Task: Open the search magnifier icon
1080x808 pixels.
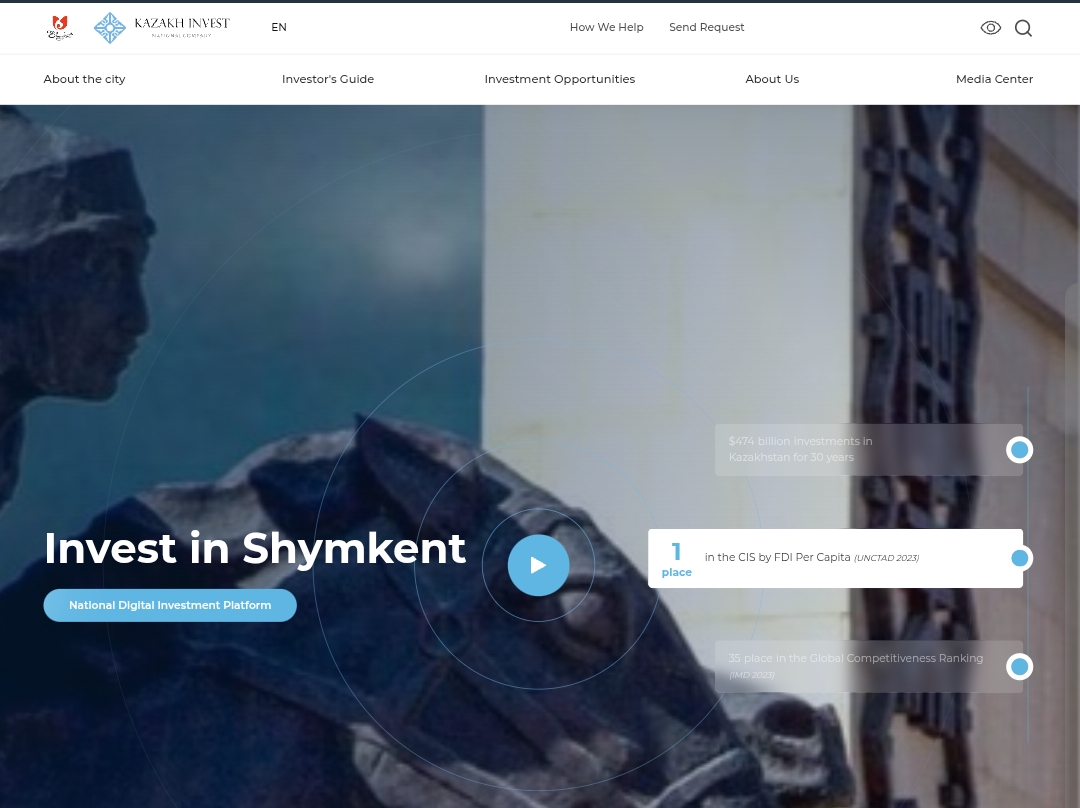Action: [x=1024, y=28]
